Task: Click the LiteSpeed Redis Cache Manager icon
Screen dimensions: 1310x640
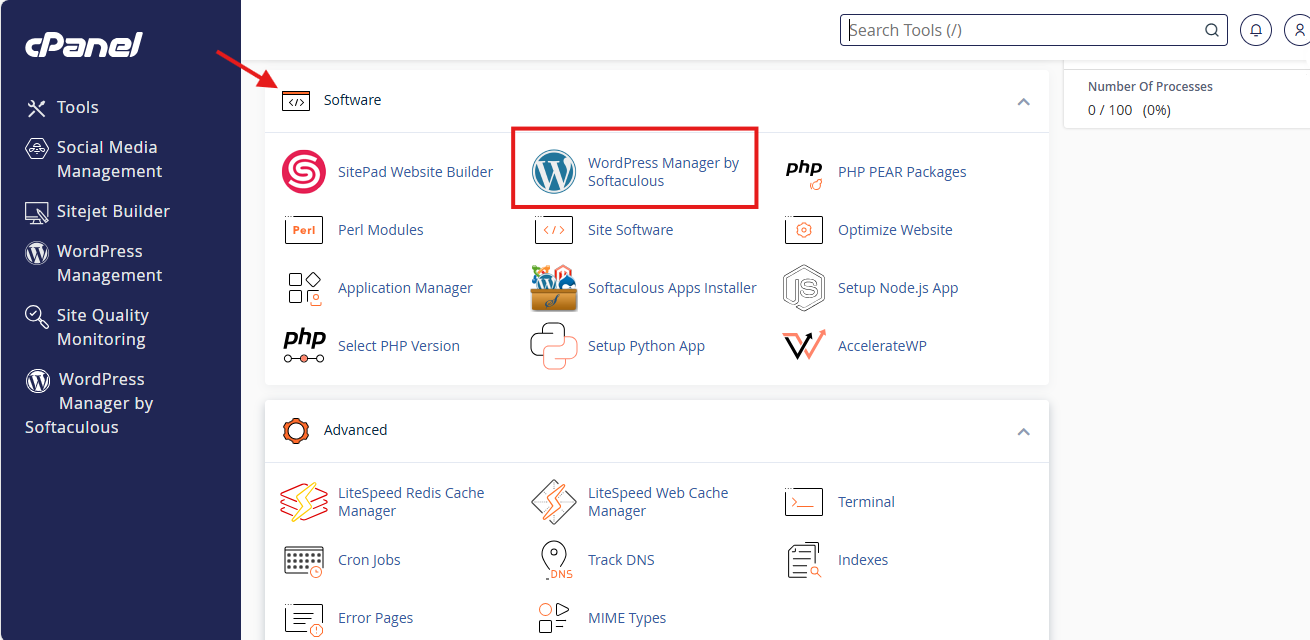Action: [x=303, y=502]
